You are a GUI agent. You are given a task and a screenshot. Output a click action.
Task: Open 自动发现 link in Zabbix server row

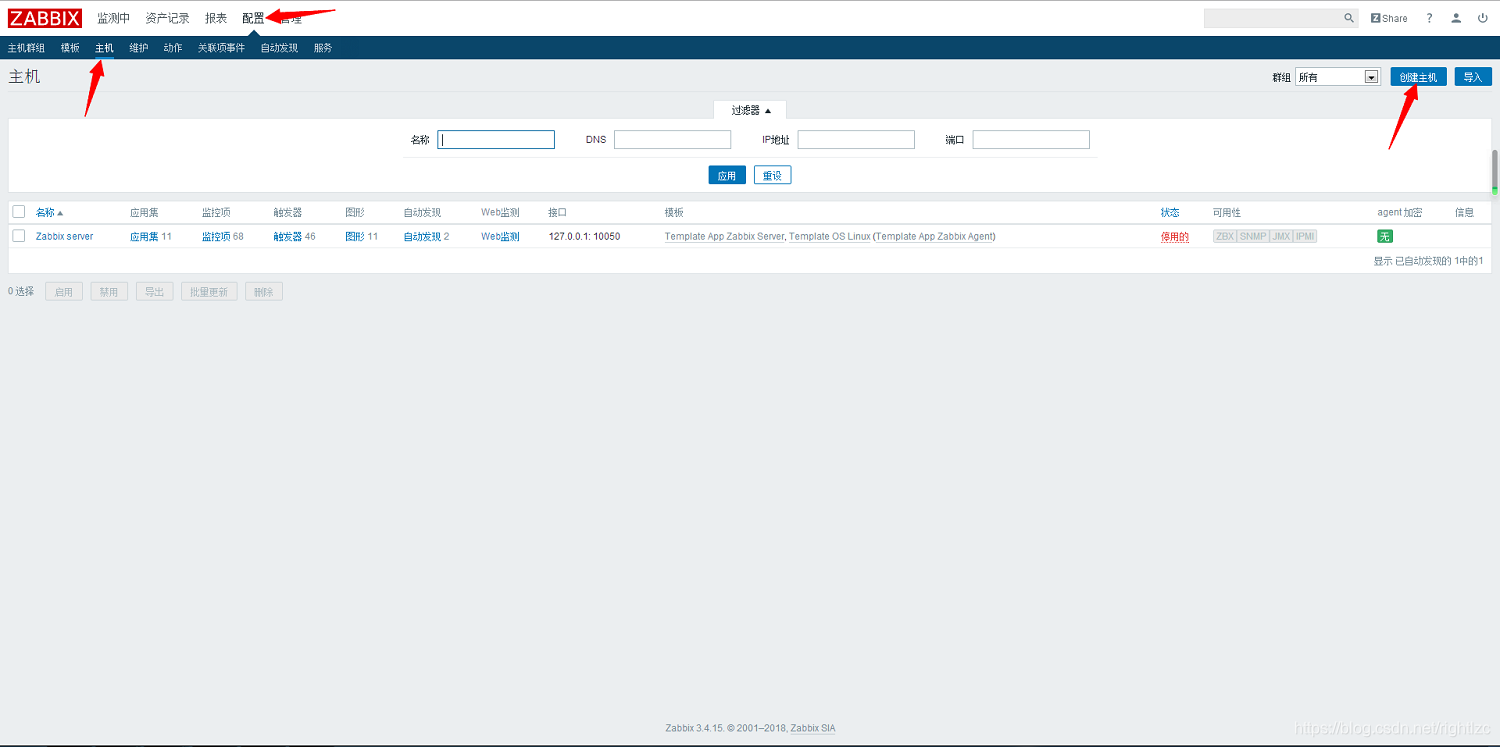(422, 237)
